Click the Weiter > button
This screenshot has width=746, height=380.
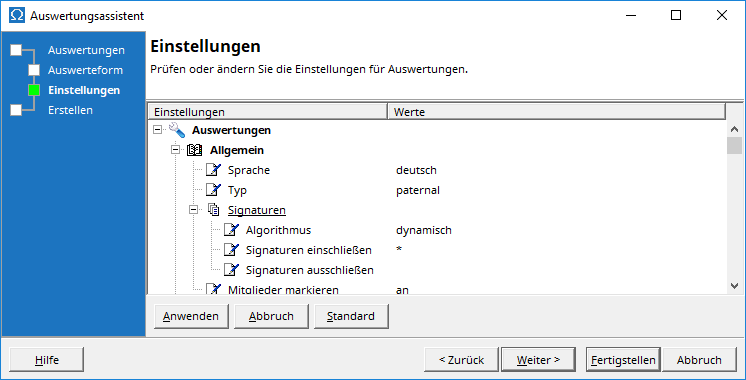pos(539,360)
